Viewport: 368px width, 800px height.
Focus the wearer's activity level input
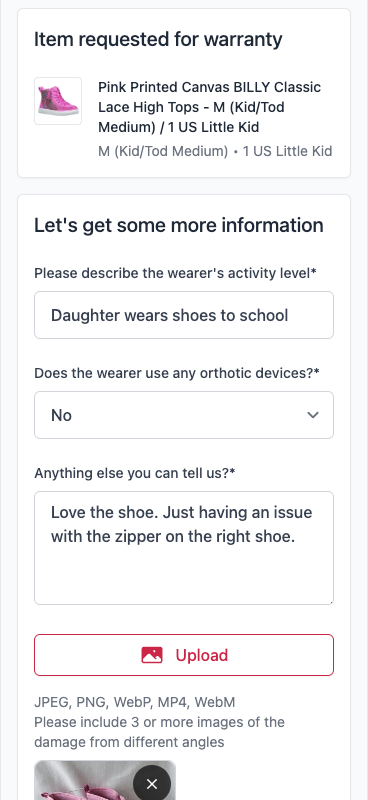[x=184, y=315]
